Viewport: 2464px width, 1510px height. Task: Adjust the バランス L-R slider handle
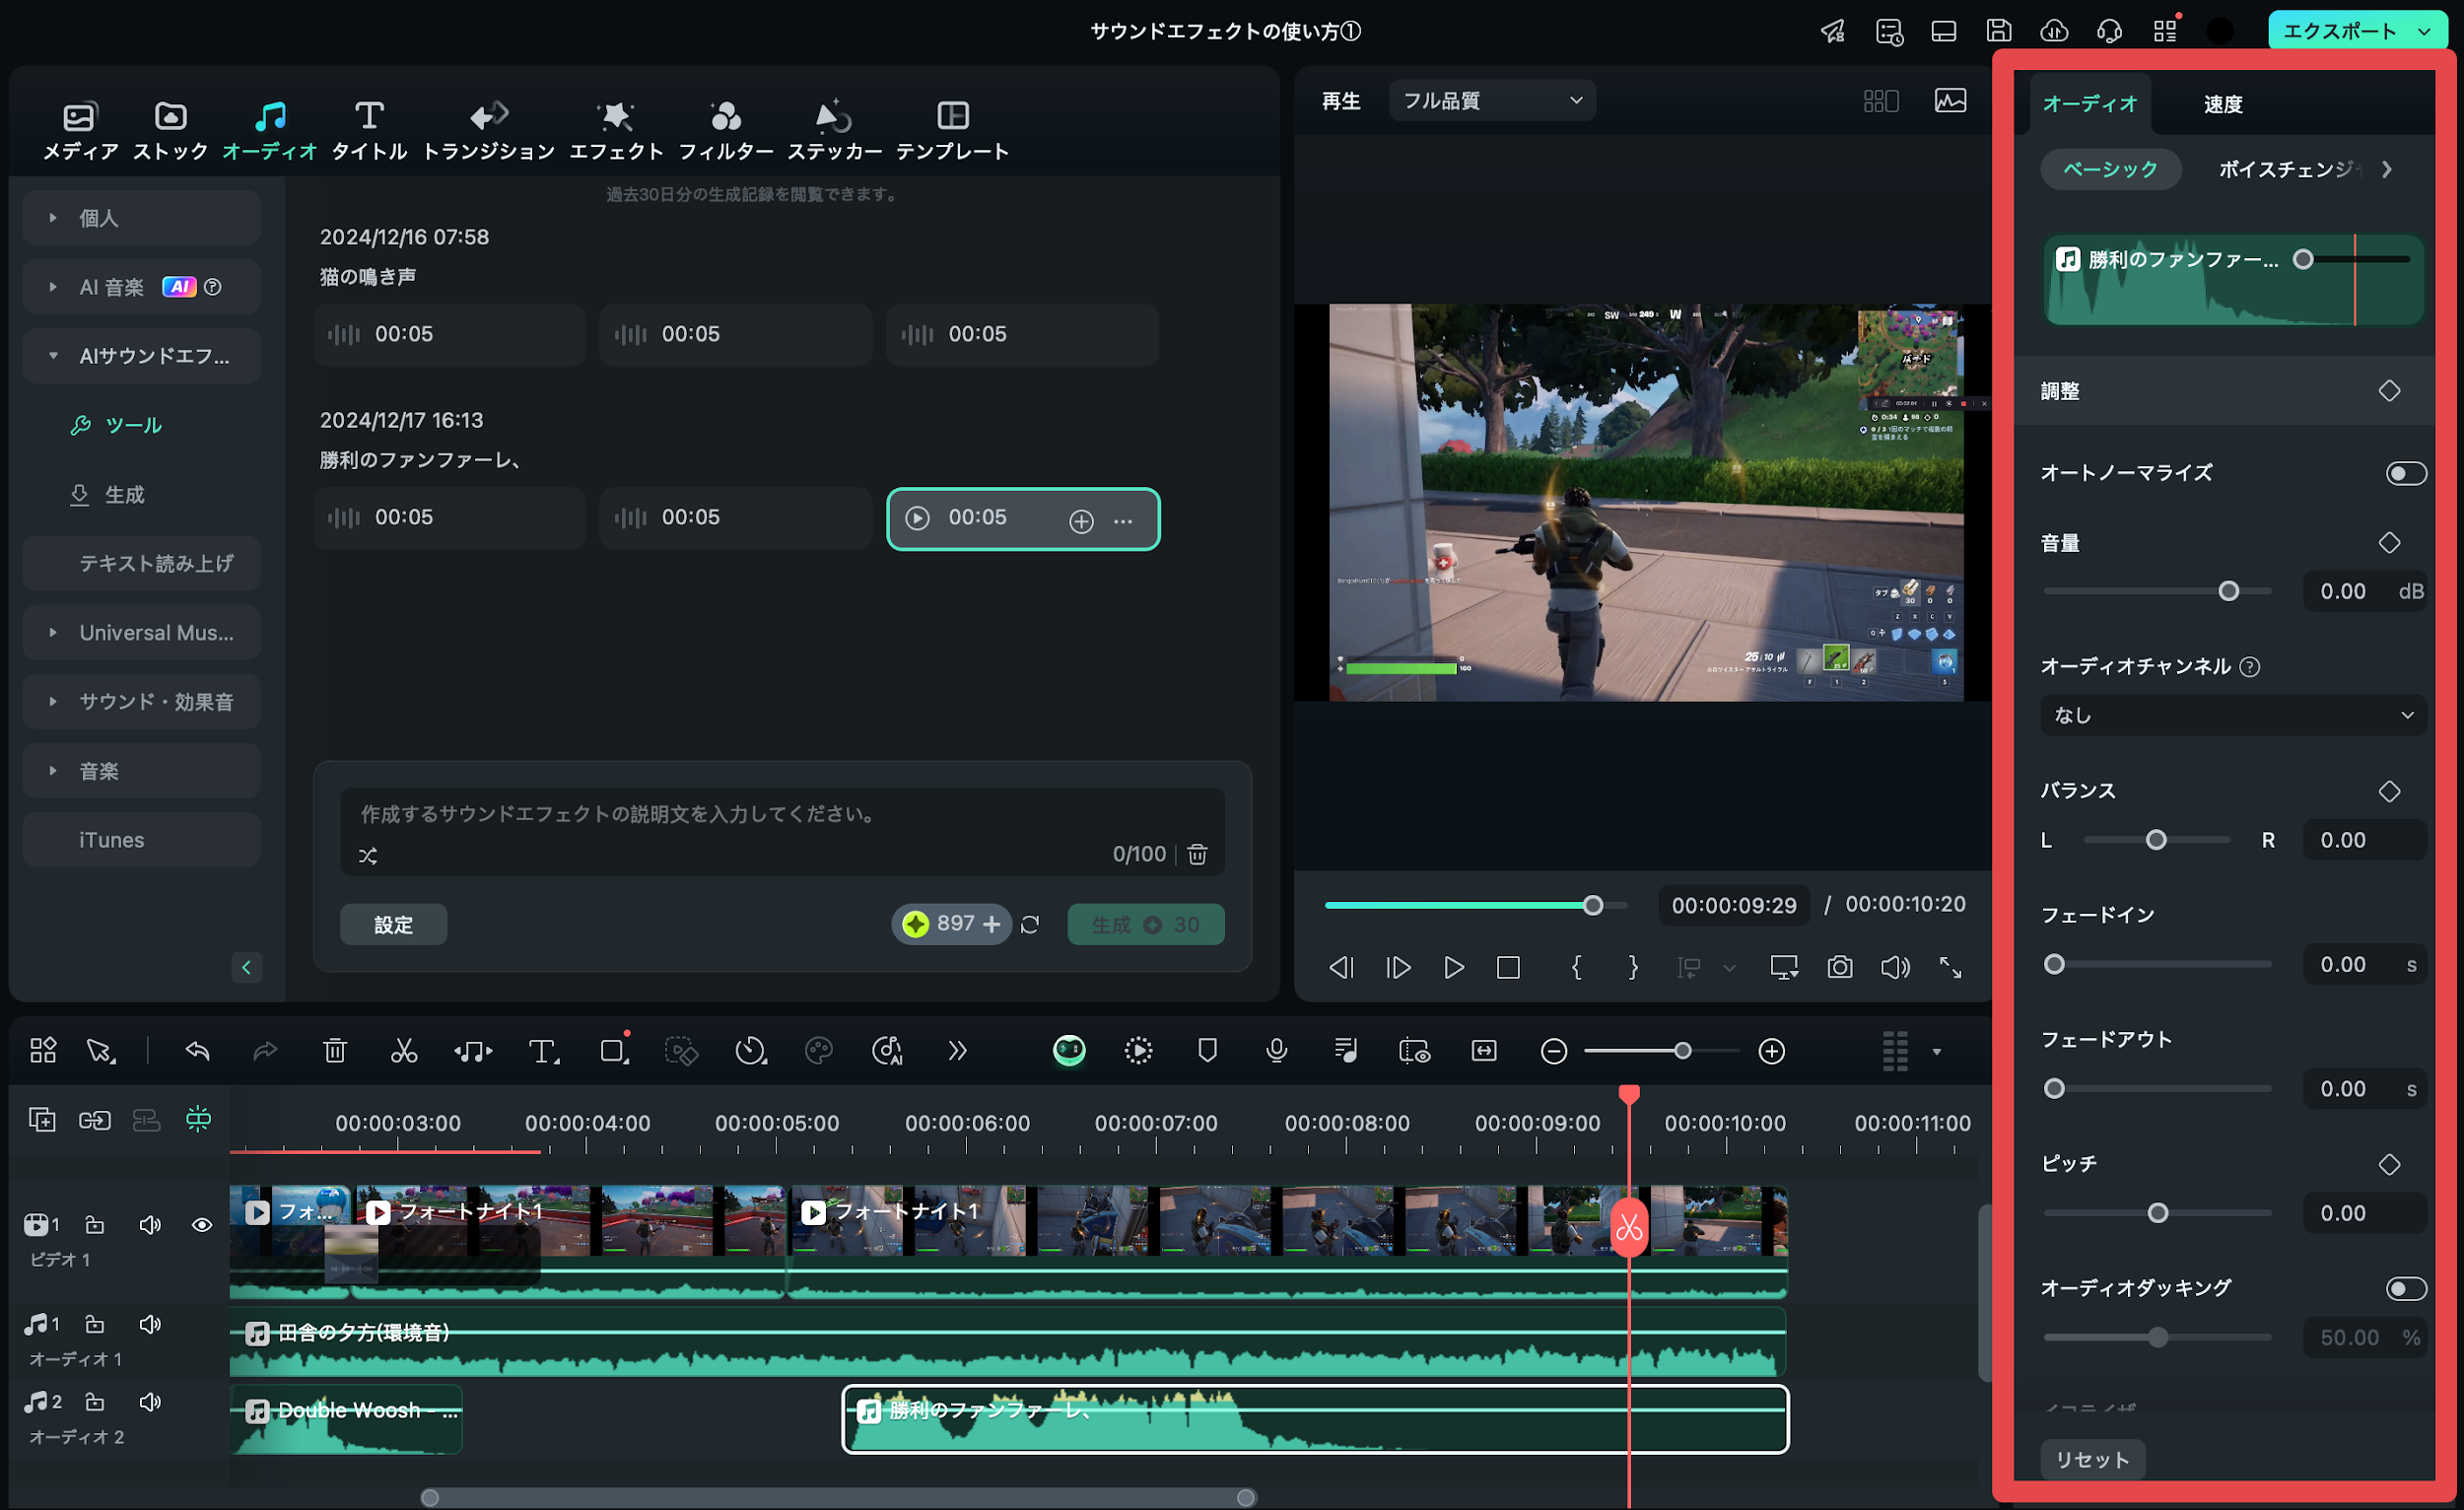point(2156,840)
